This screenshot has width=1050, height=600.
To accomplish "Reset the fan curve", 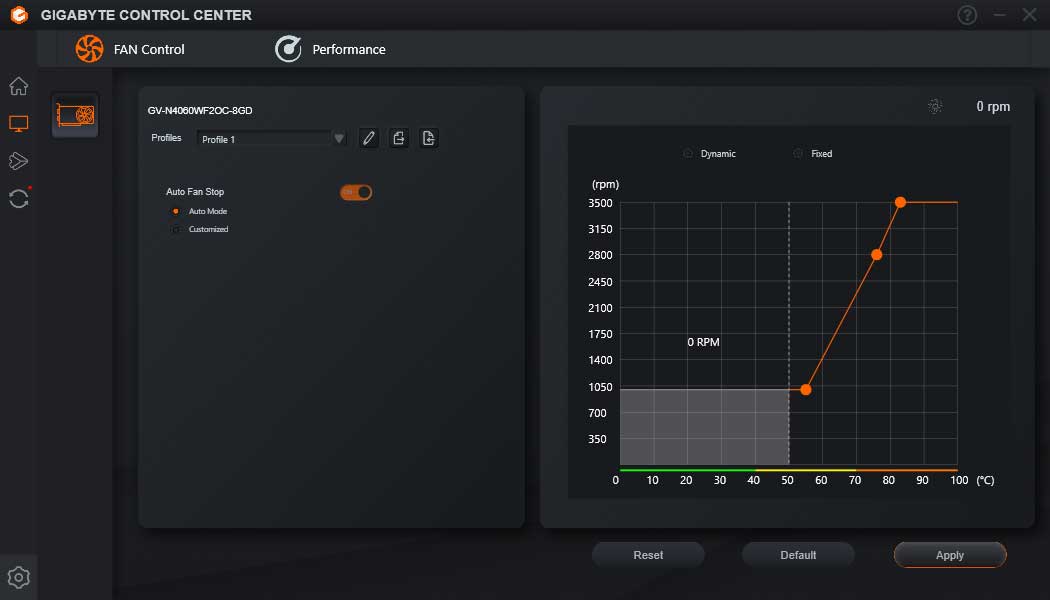I will coord(648,554).
